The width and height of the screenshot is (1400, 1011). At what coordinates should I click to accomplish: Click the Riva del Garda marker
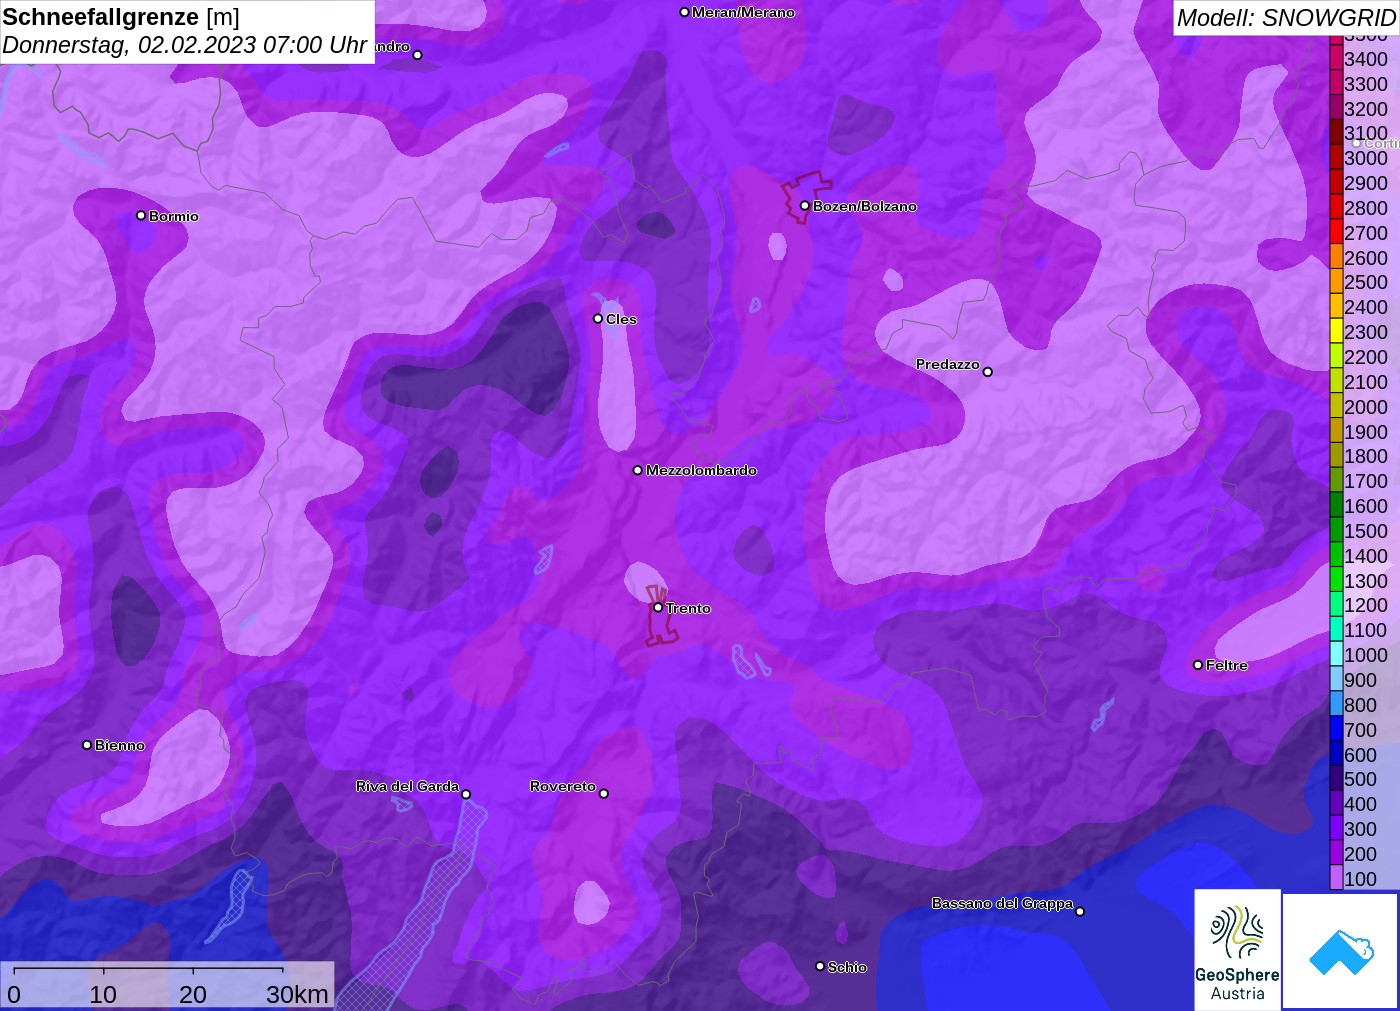pos(466,794)
